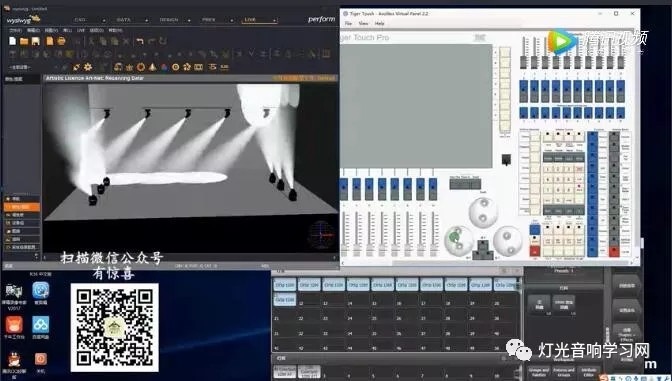Switch to the LIVE mode tab
This screenshot has height=381, width=672.
point(250,20)
